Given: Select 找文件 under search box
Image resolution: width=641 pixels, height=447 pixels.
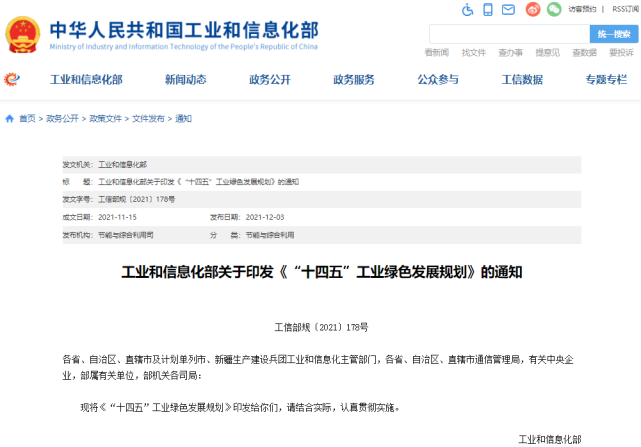Looking at the screenshot, I should [473, 52].
